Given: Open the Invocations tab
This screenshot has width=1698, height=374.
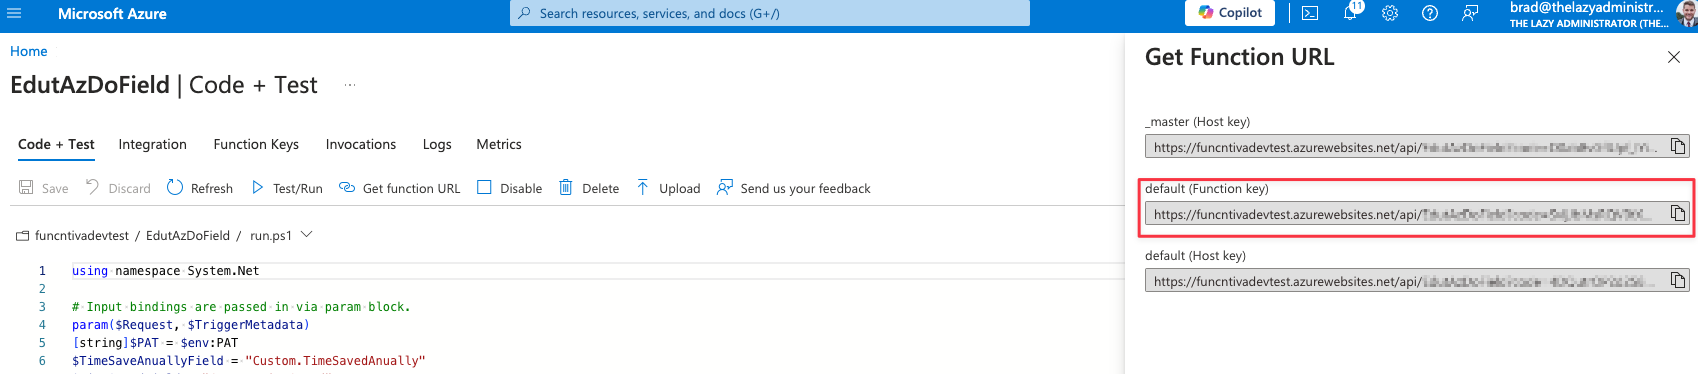Looking at the screenshot, I should coord(361,144).
